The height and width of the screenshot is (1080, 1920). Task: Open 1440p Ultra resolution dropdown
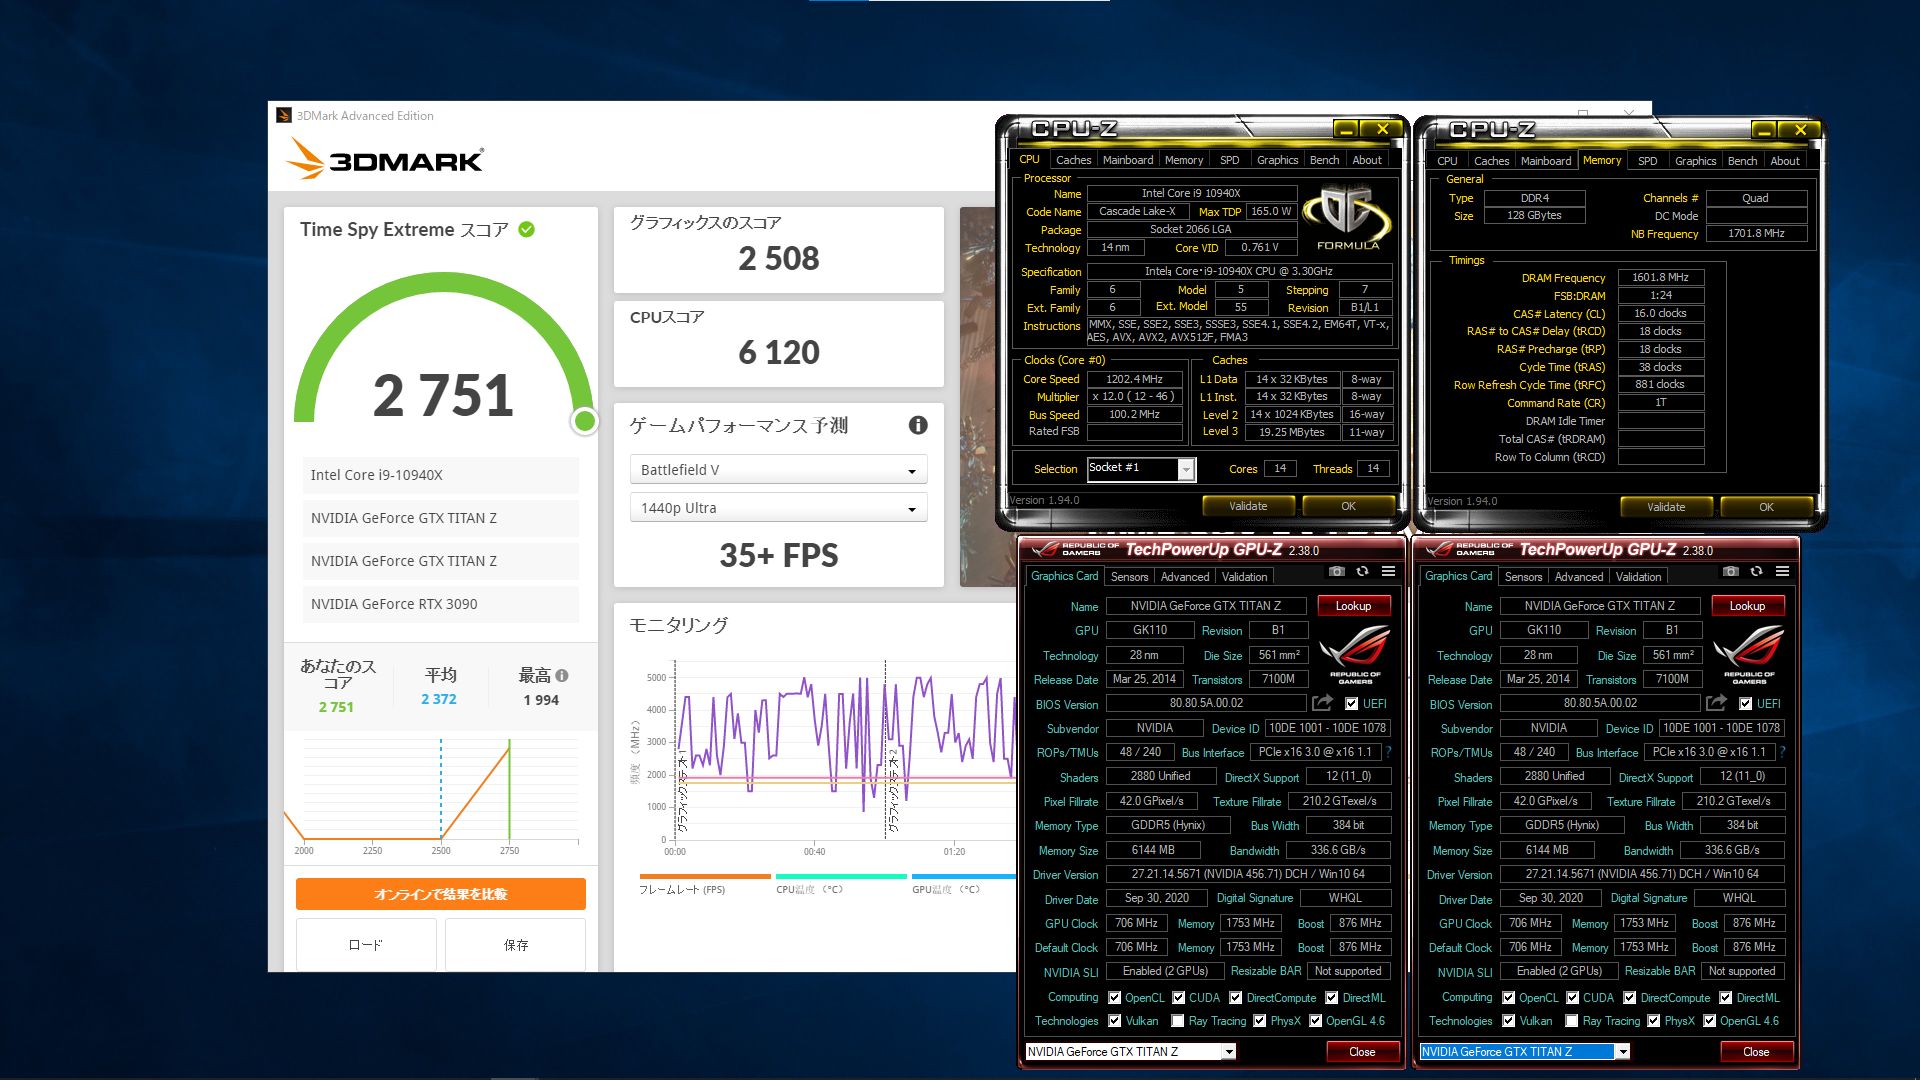pyautogui.click(x=778, y=508)
